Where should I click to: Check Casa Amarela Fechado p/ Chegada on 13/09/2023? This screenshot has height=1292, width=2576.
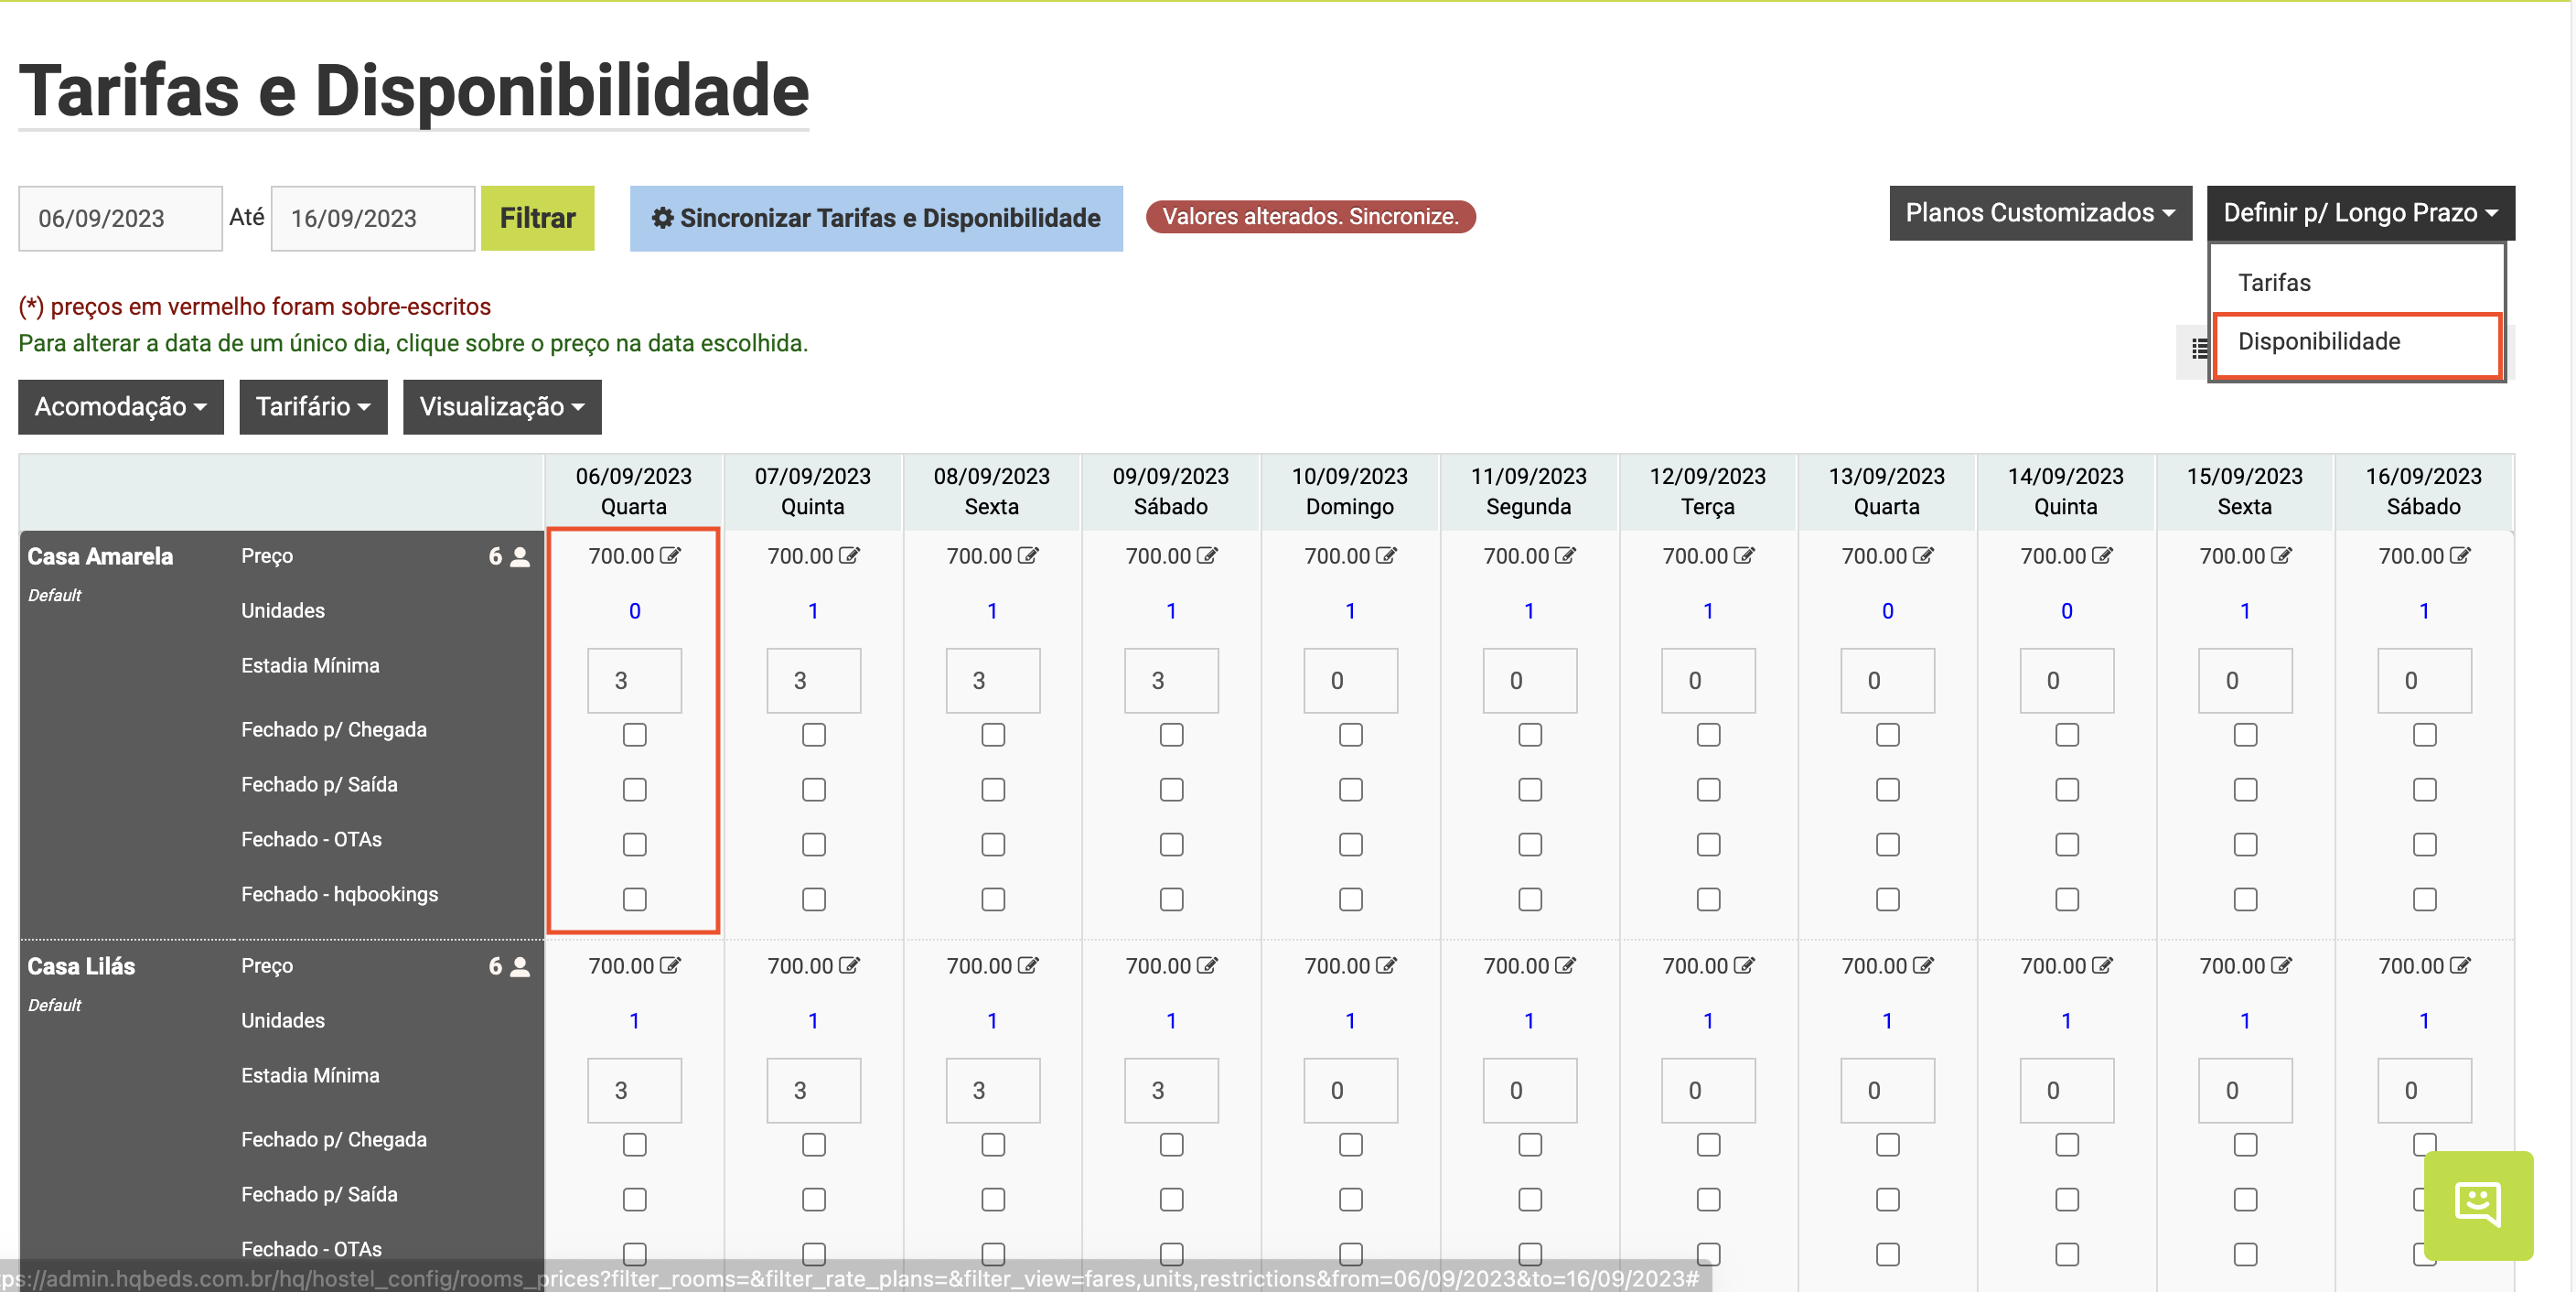[1888, 735]
